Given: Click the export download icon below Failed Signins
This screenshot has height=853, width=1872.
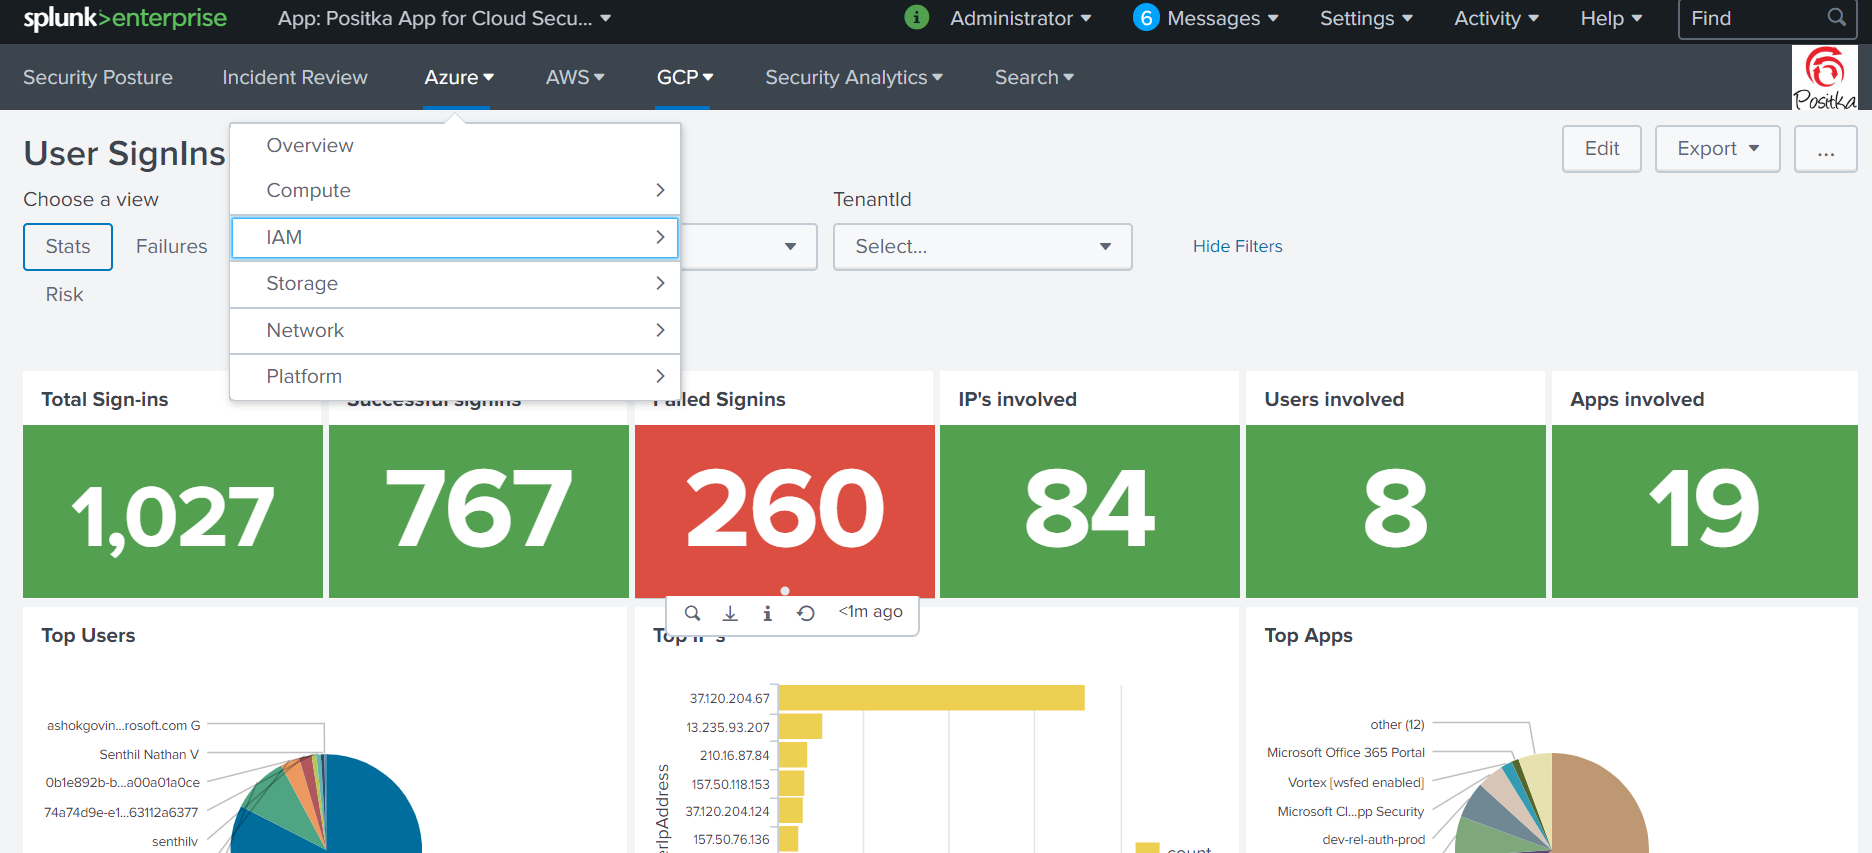Looking at the screenshot, I should (x=730, y=613).
